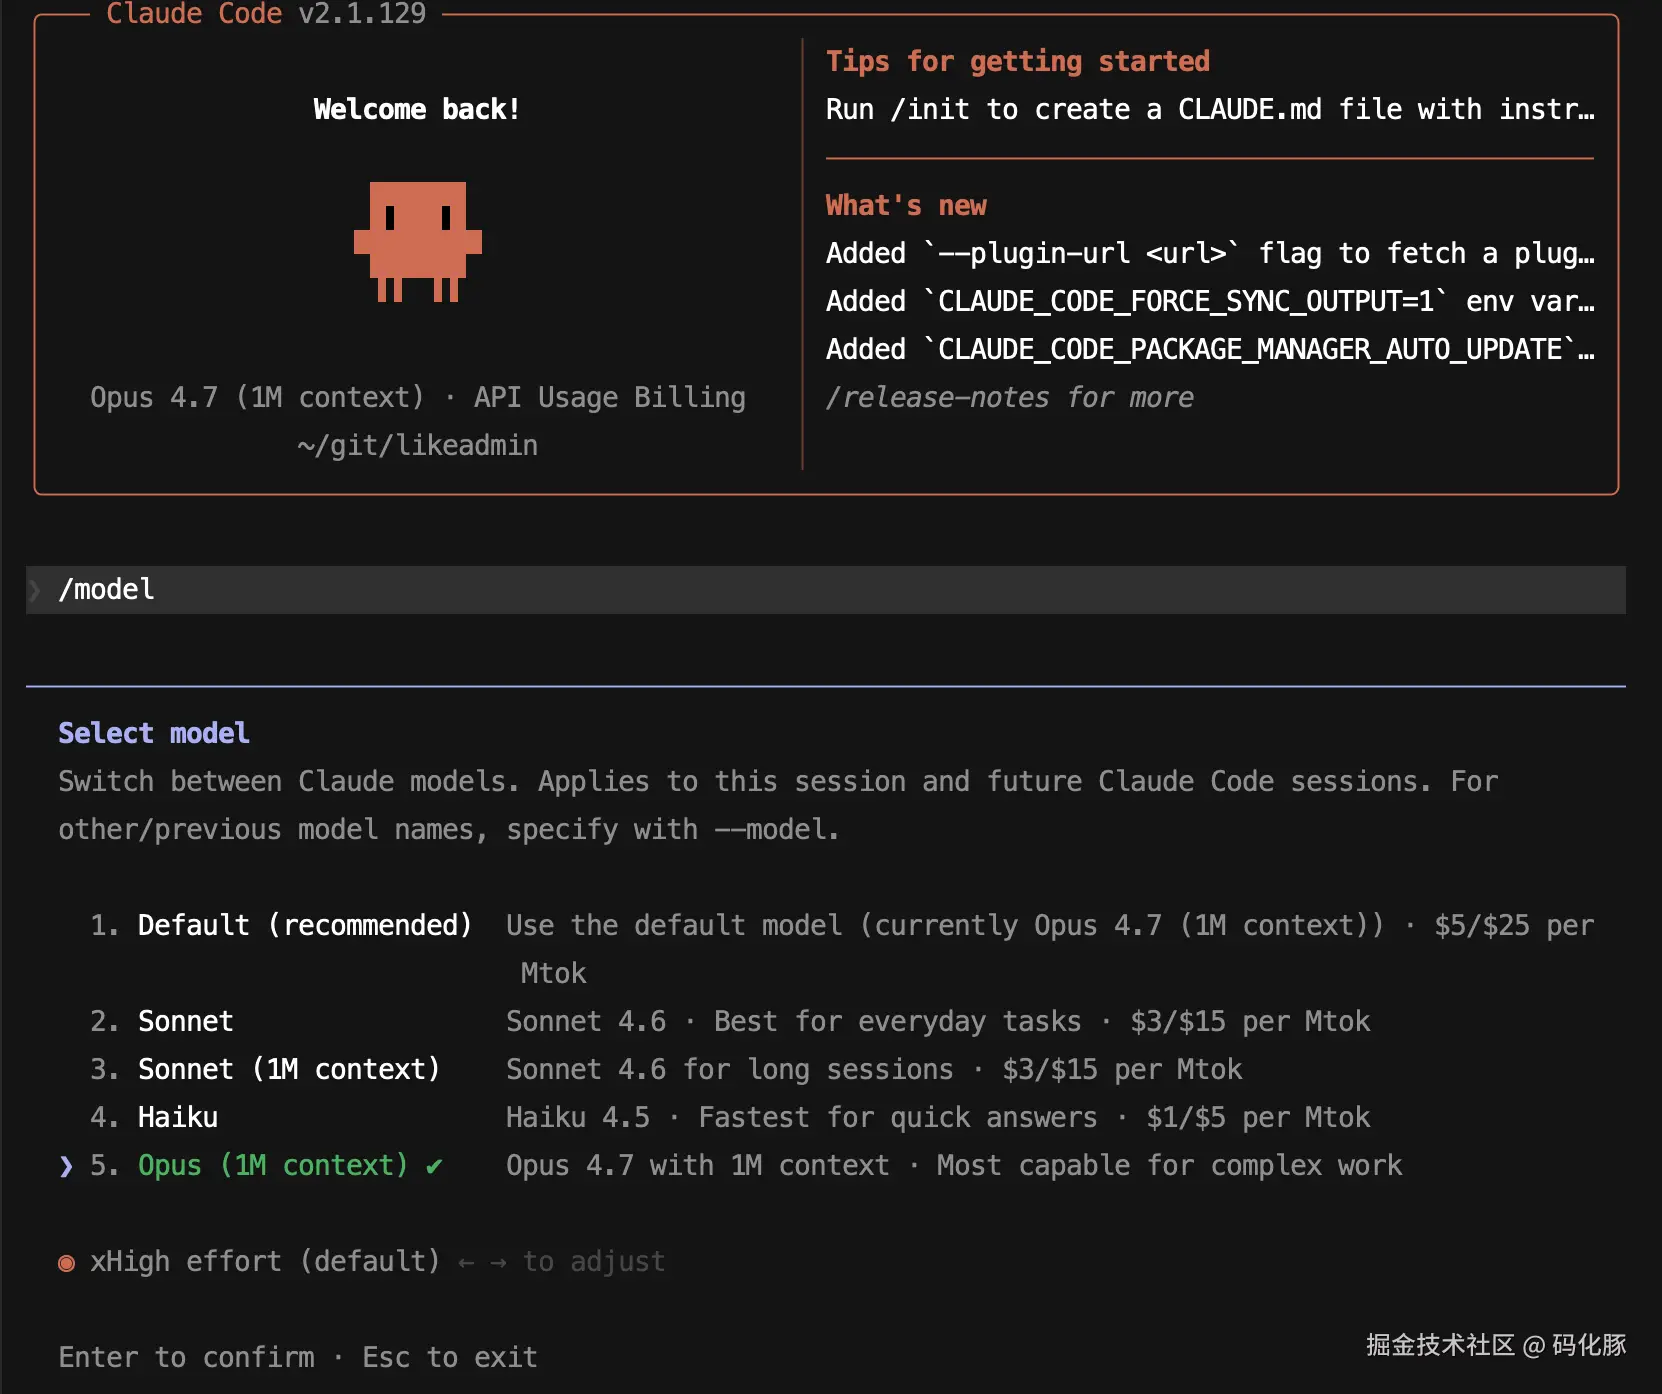Click the selection arrow before option 5

pos(66,1166)
